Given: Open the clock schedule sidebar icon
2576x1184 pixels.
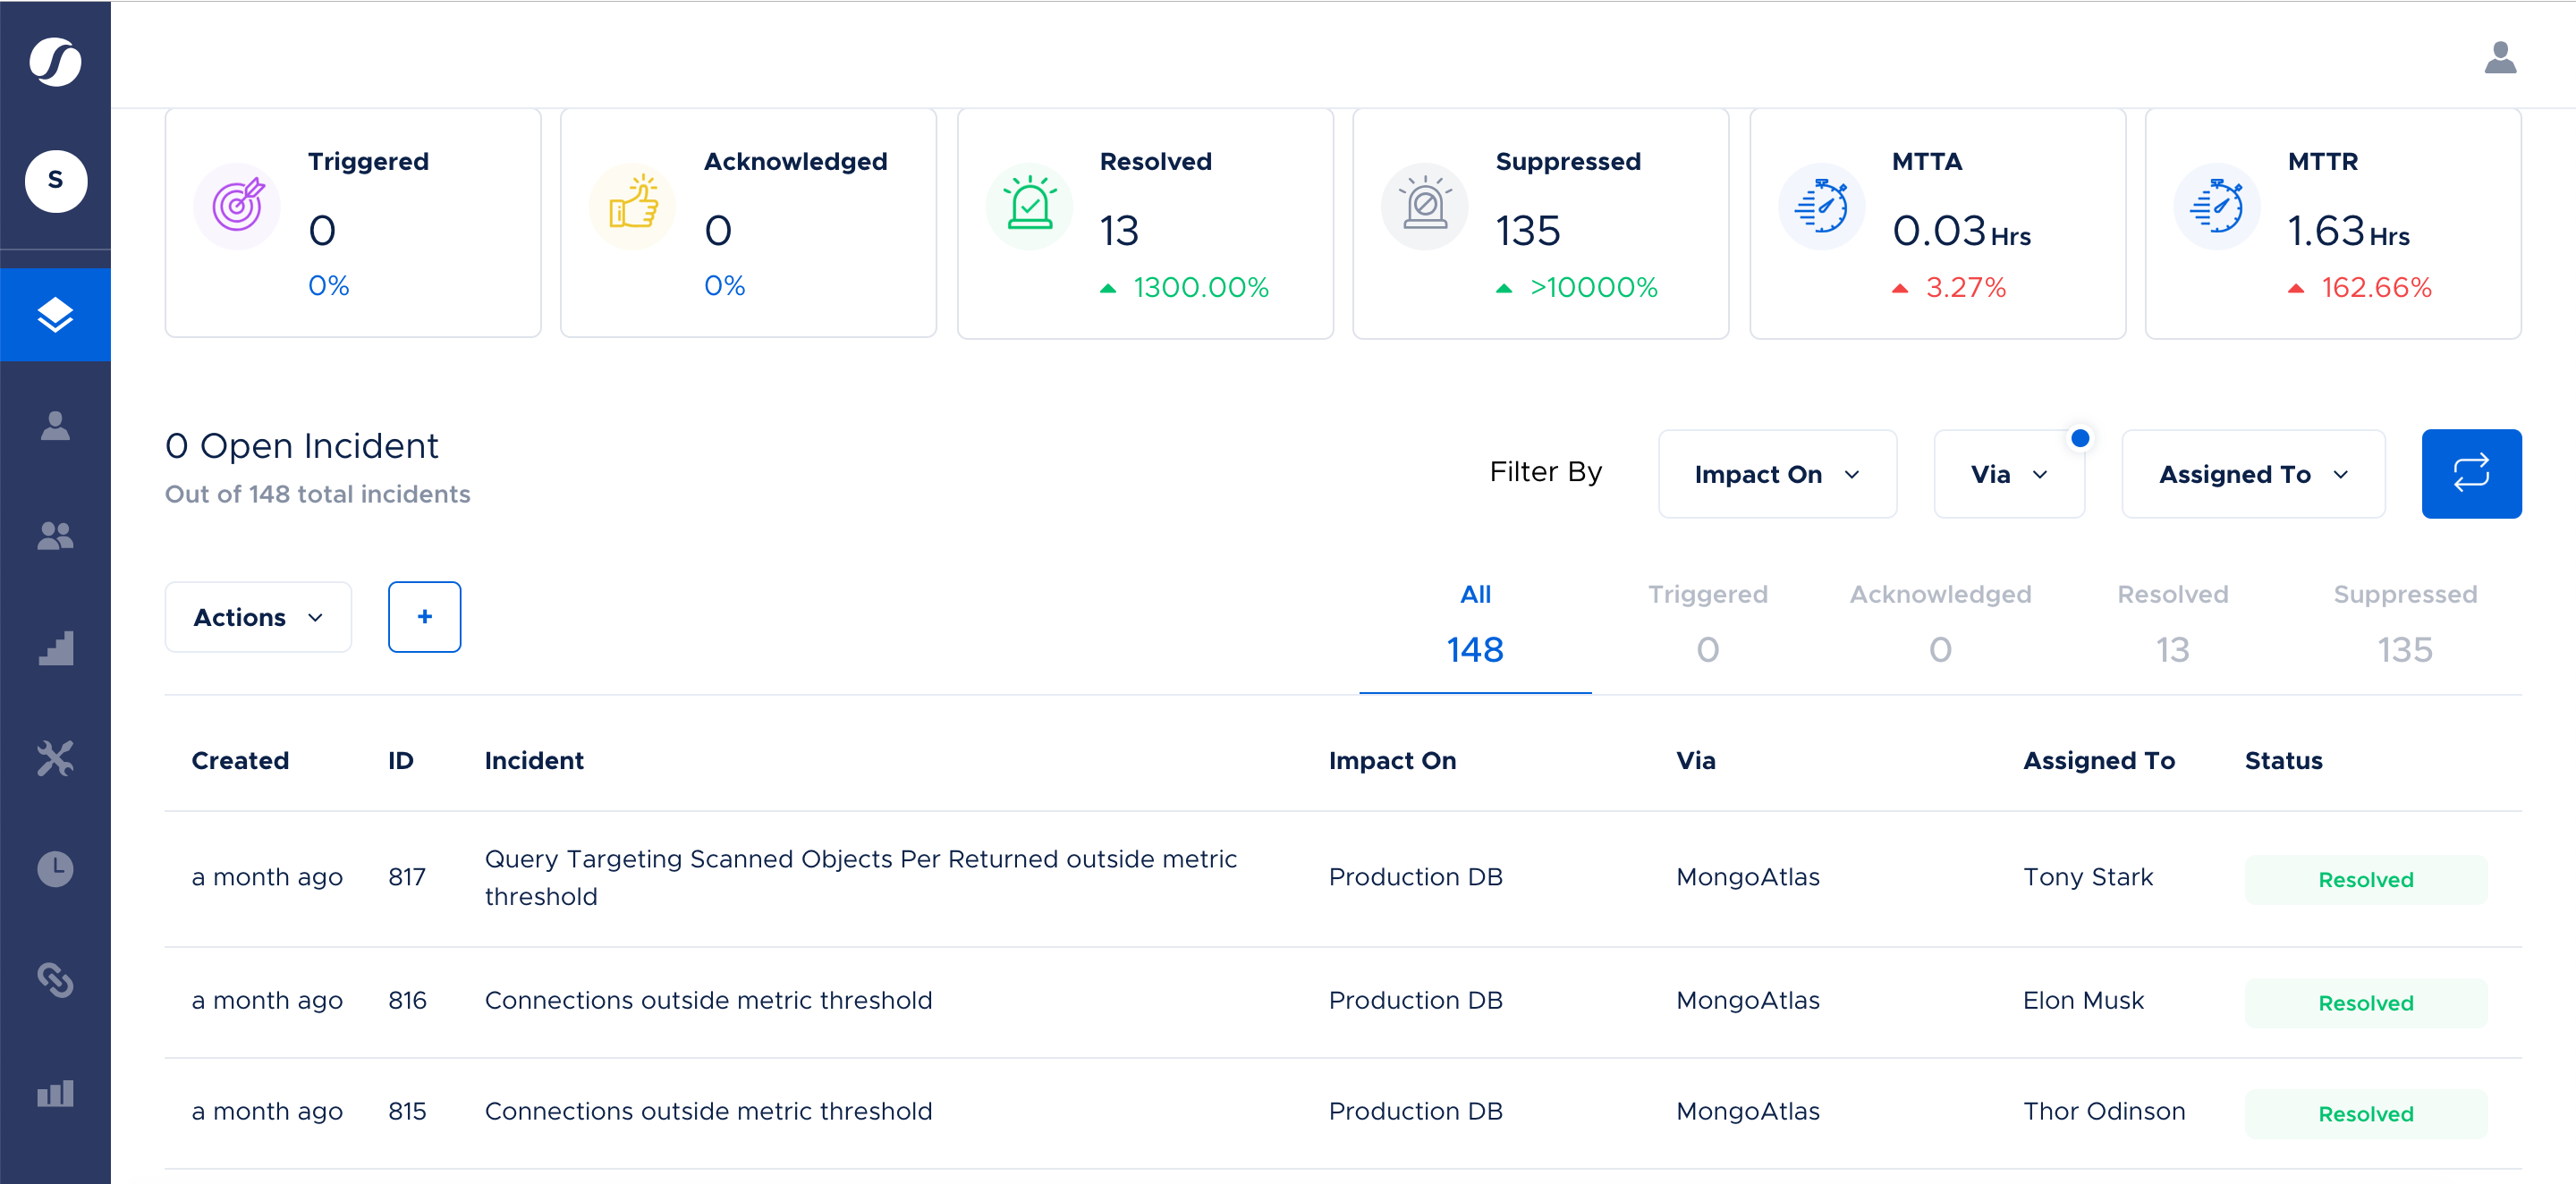Looking at the screenshot, I should [x=55, y=869].
